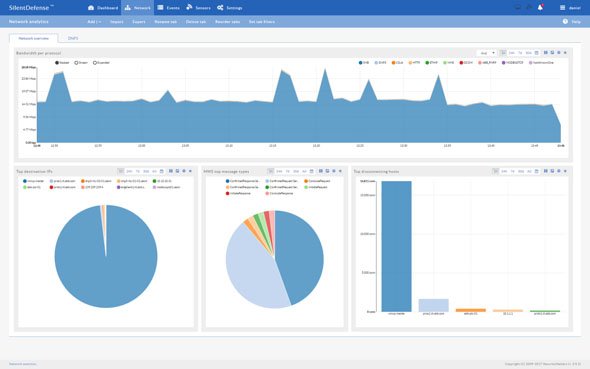590x369 pixels.
Task: Set Bandwidth per protocol range to 7d
Action: pyautogui.click(x=520, y=53)
